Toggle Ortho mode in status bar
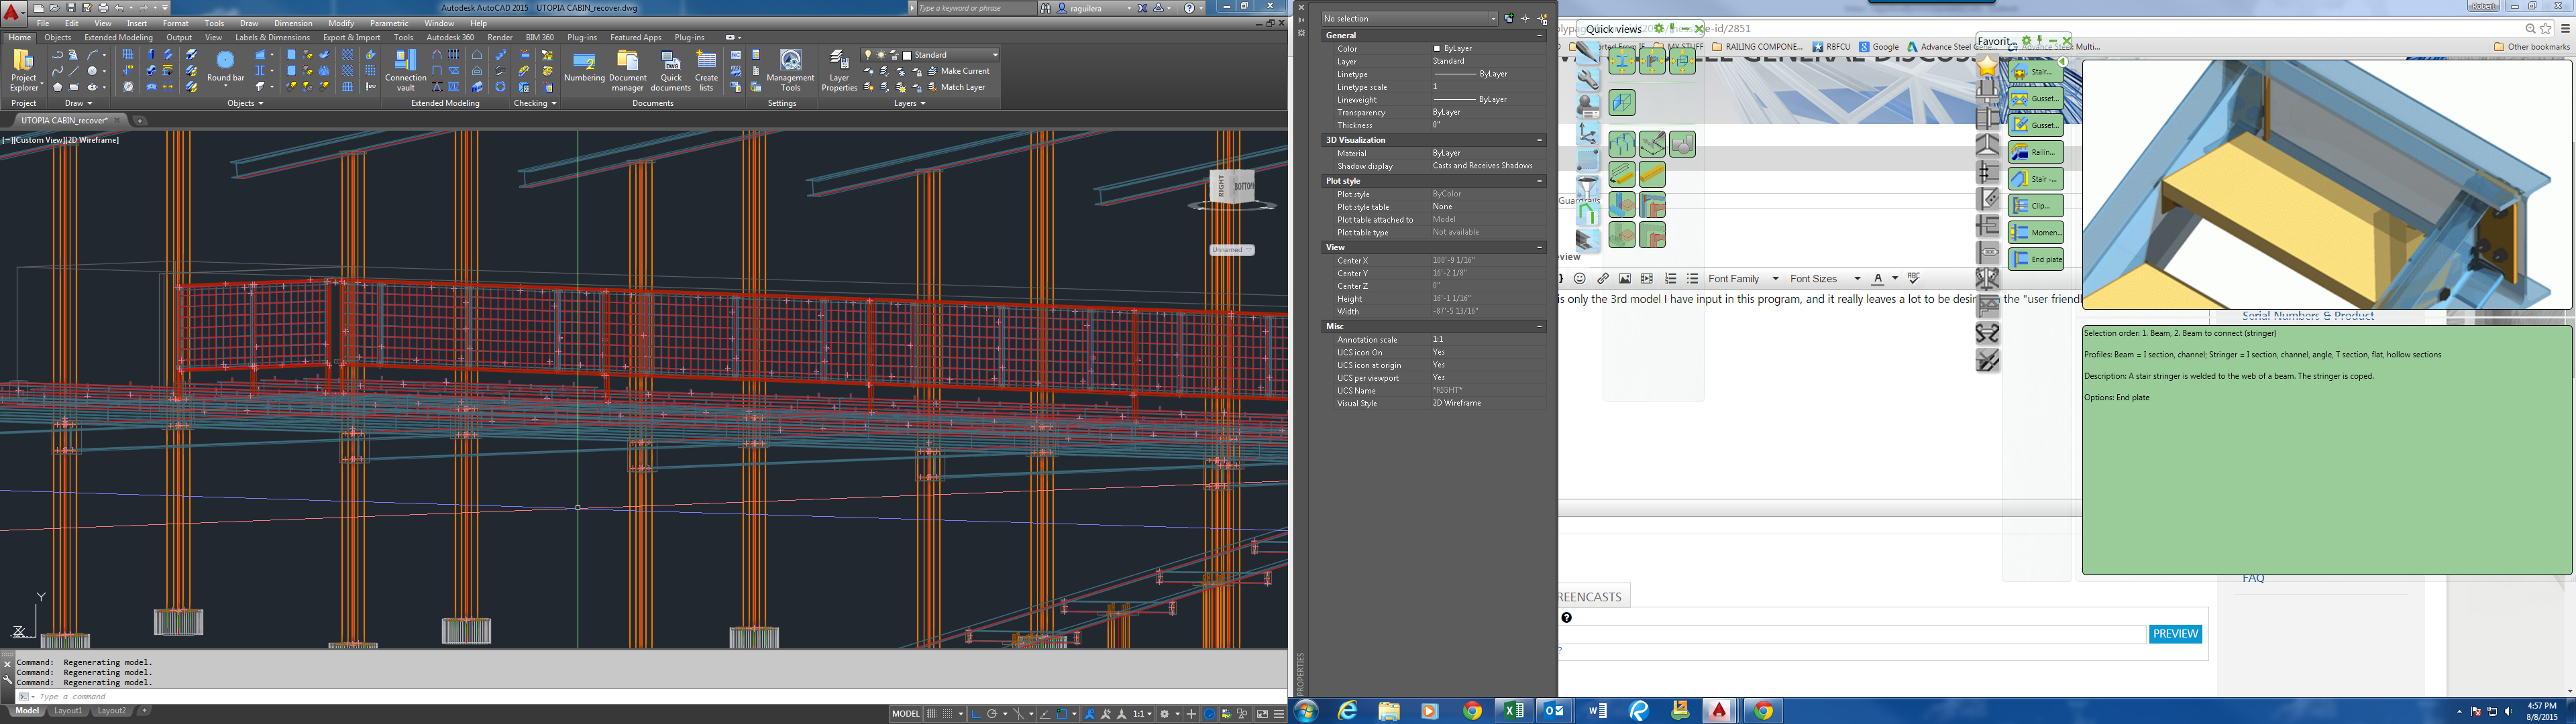Screen dimensions: 2576x724 [x=975, y=714]
